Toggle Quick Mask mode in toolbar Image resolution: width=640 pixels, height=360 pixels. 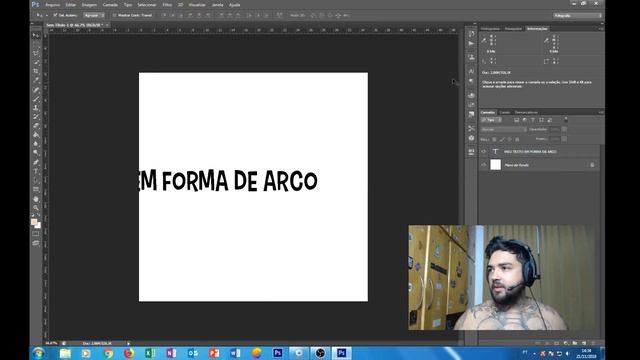36,234
